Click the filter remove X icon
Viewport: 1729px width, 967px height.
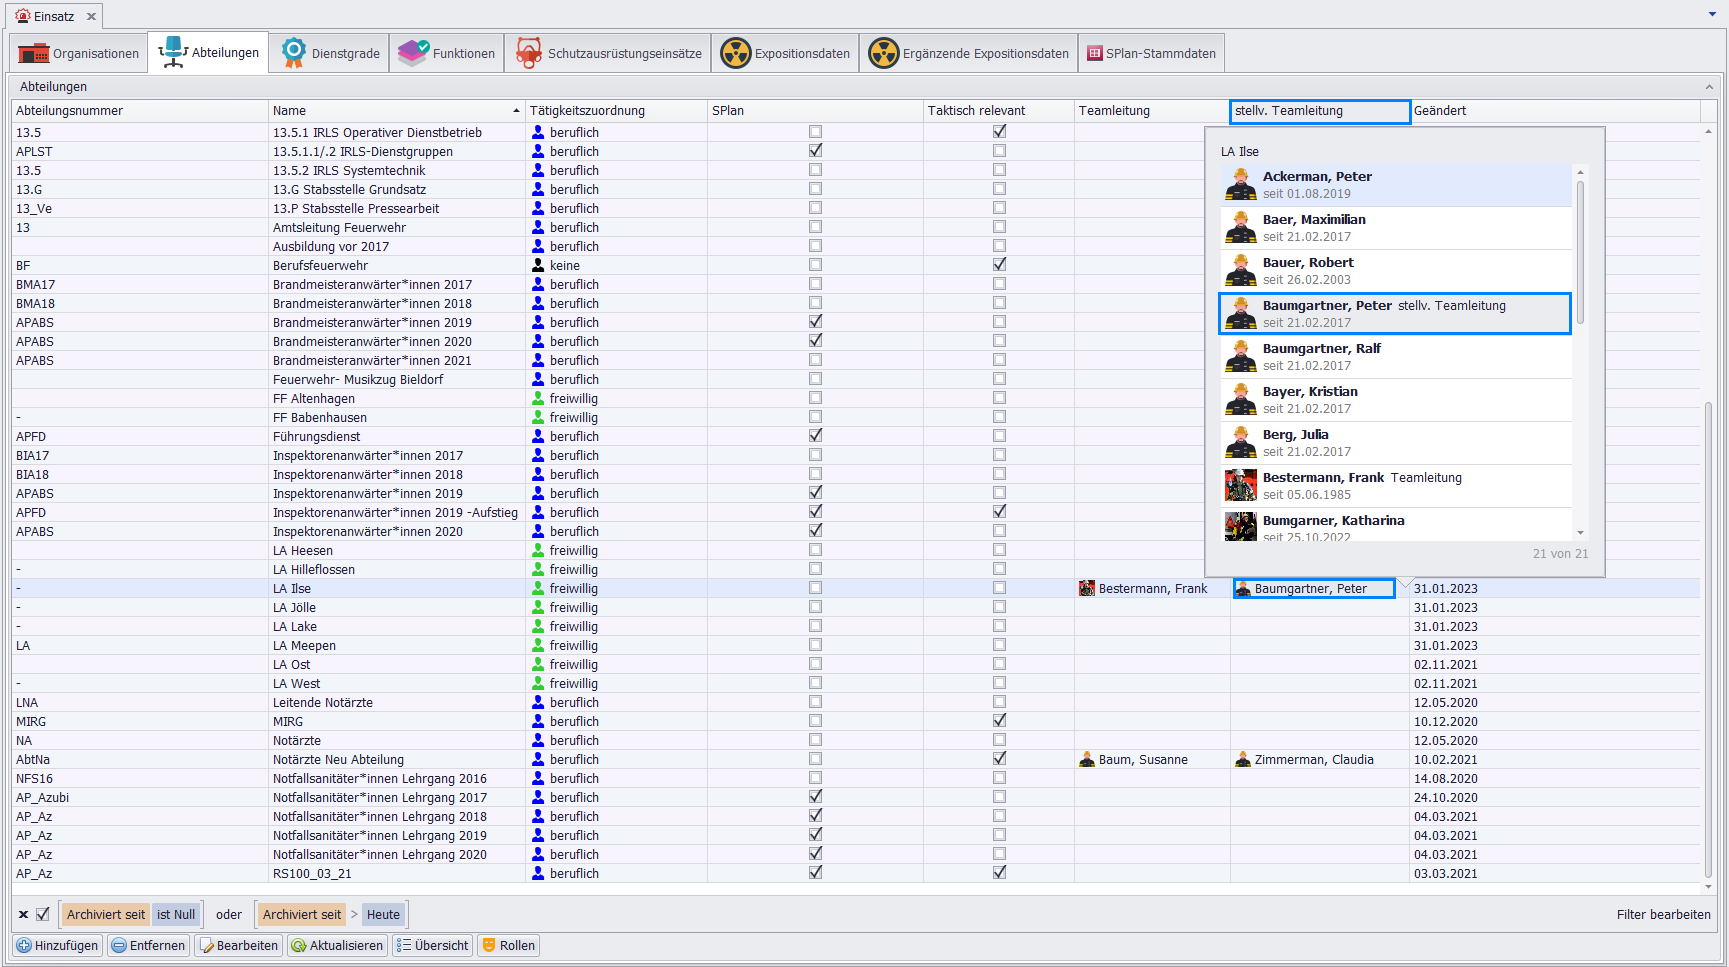tap(23, 914)
